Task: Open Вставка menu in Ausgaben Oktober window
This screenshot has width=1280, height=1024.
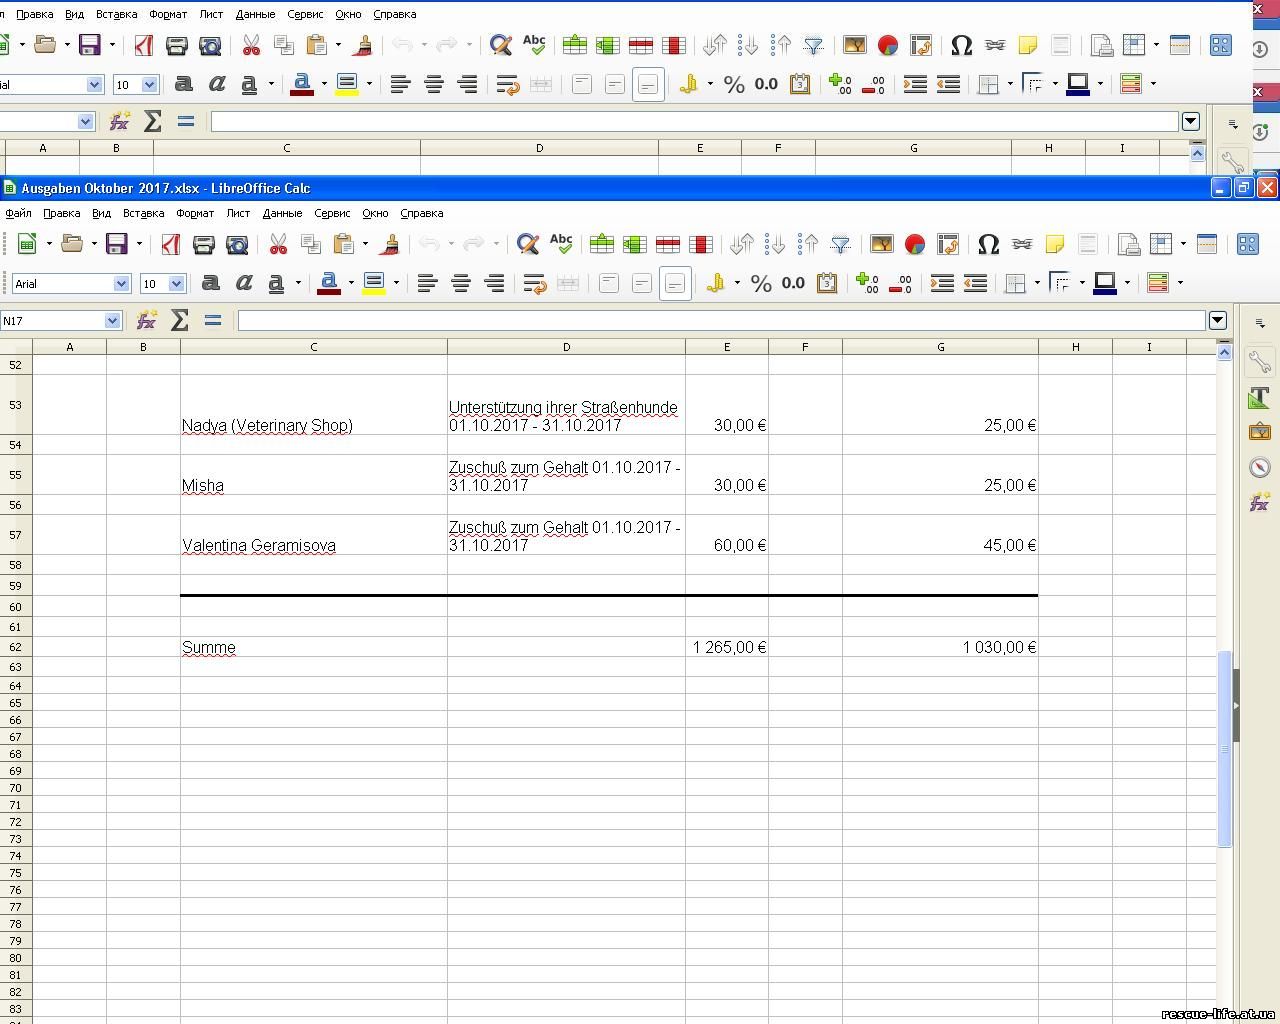Action: click(x=143, y=213)
